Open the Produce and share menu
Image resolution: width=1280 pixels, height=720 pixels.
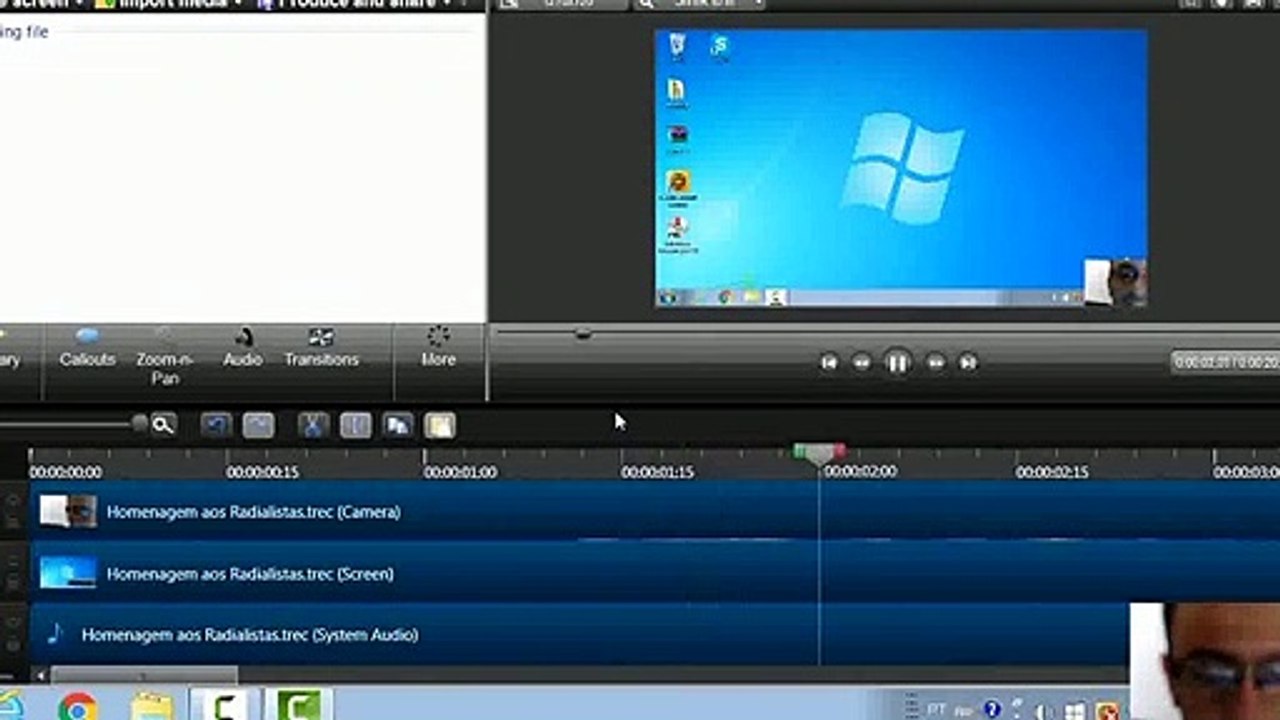(352, 4)
